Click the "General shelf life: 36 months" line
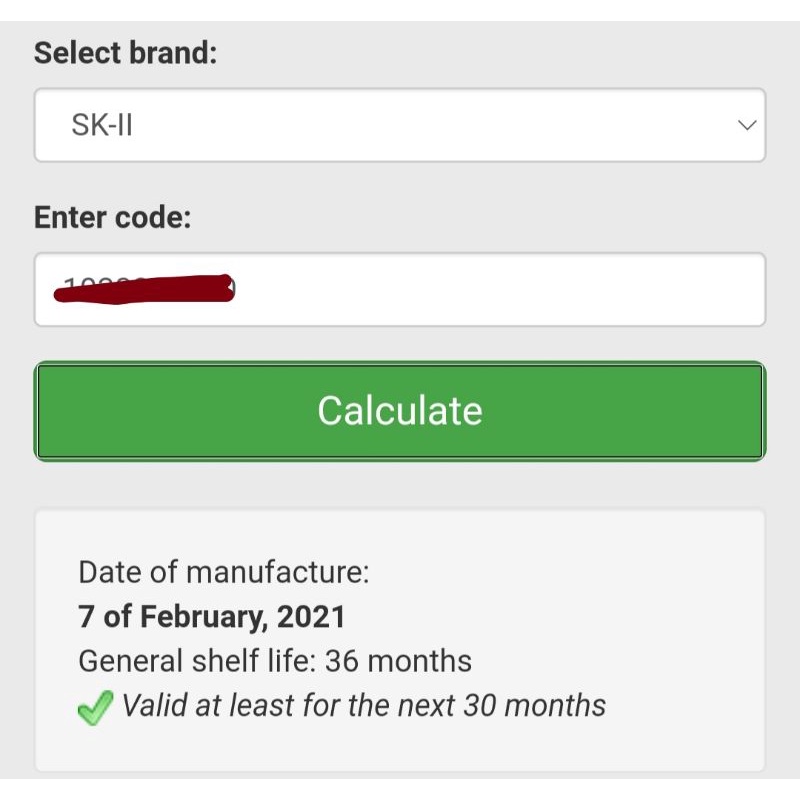800x800 pixels. coord(275,661)
